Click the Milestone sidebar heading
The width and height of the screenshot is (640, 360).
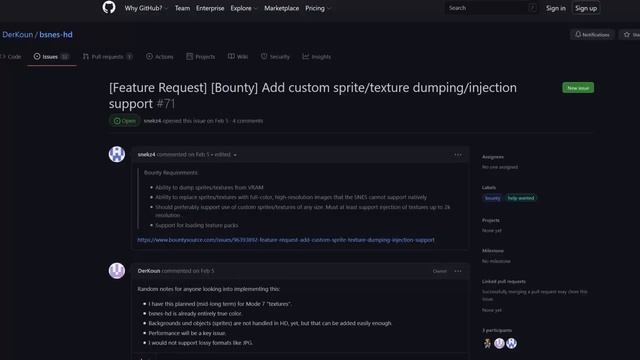(x=493, y=251)
